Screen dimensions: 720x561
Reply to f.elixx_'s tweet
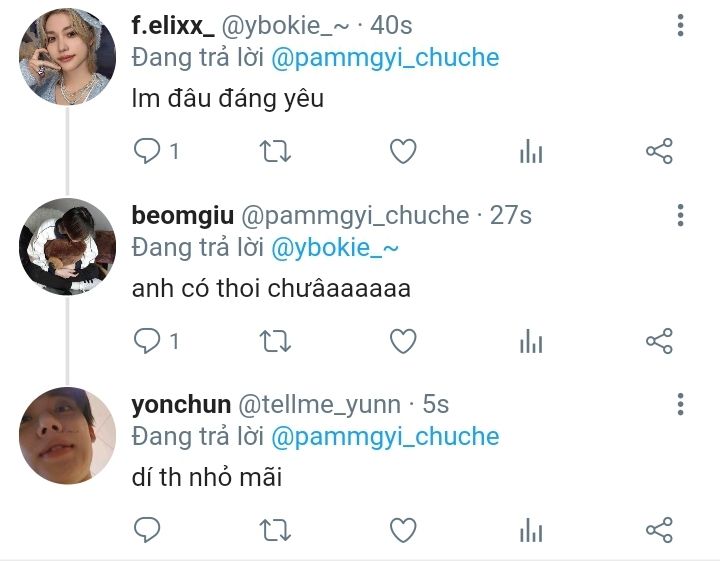147,151
